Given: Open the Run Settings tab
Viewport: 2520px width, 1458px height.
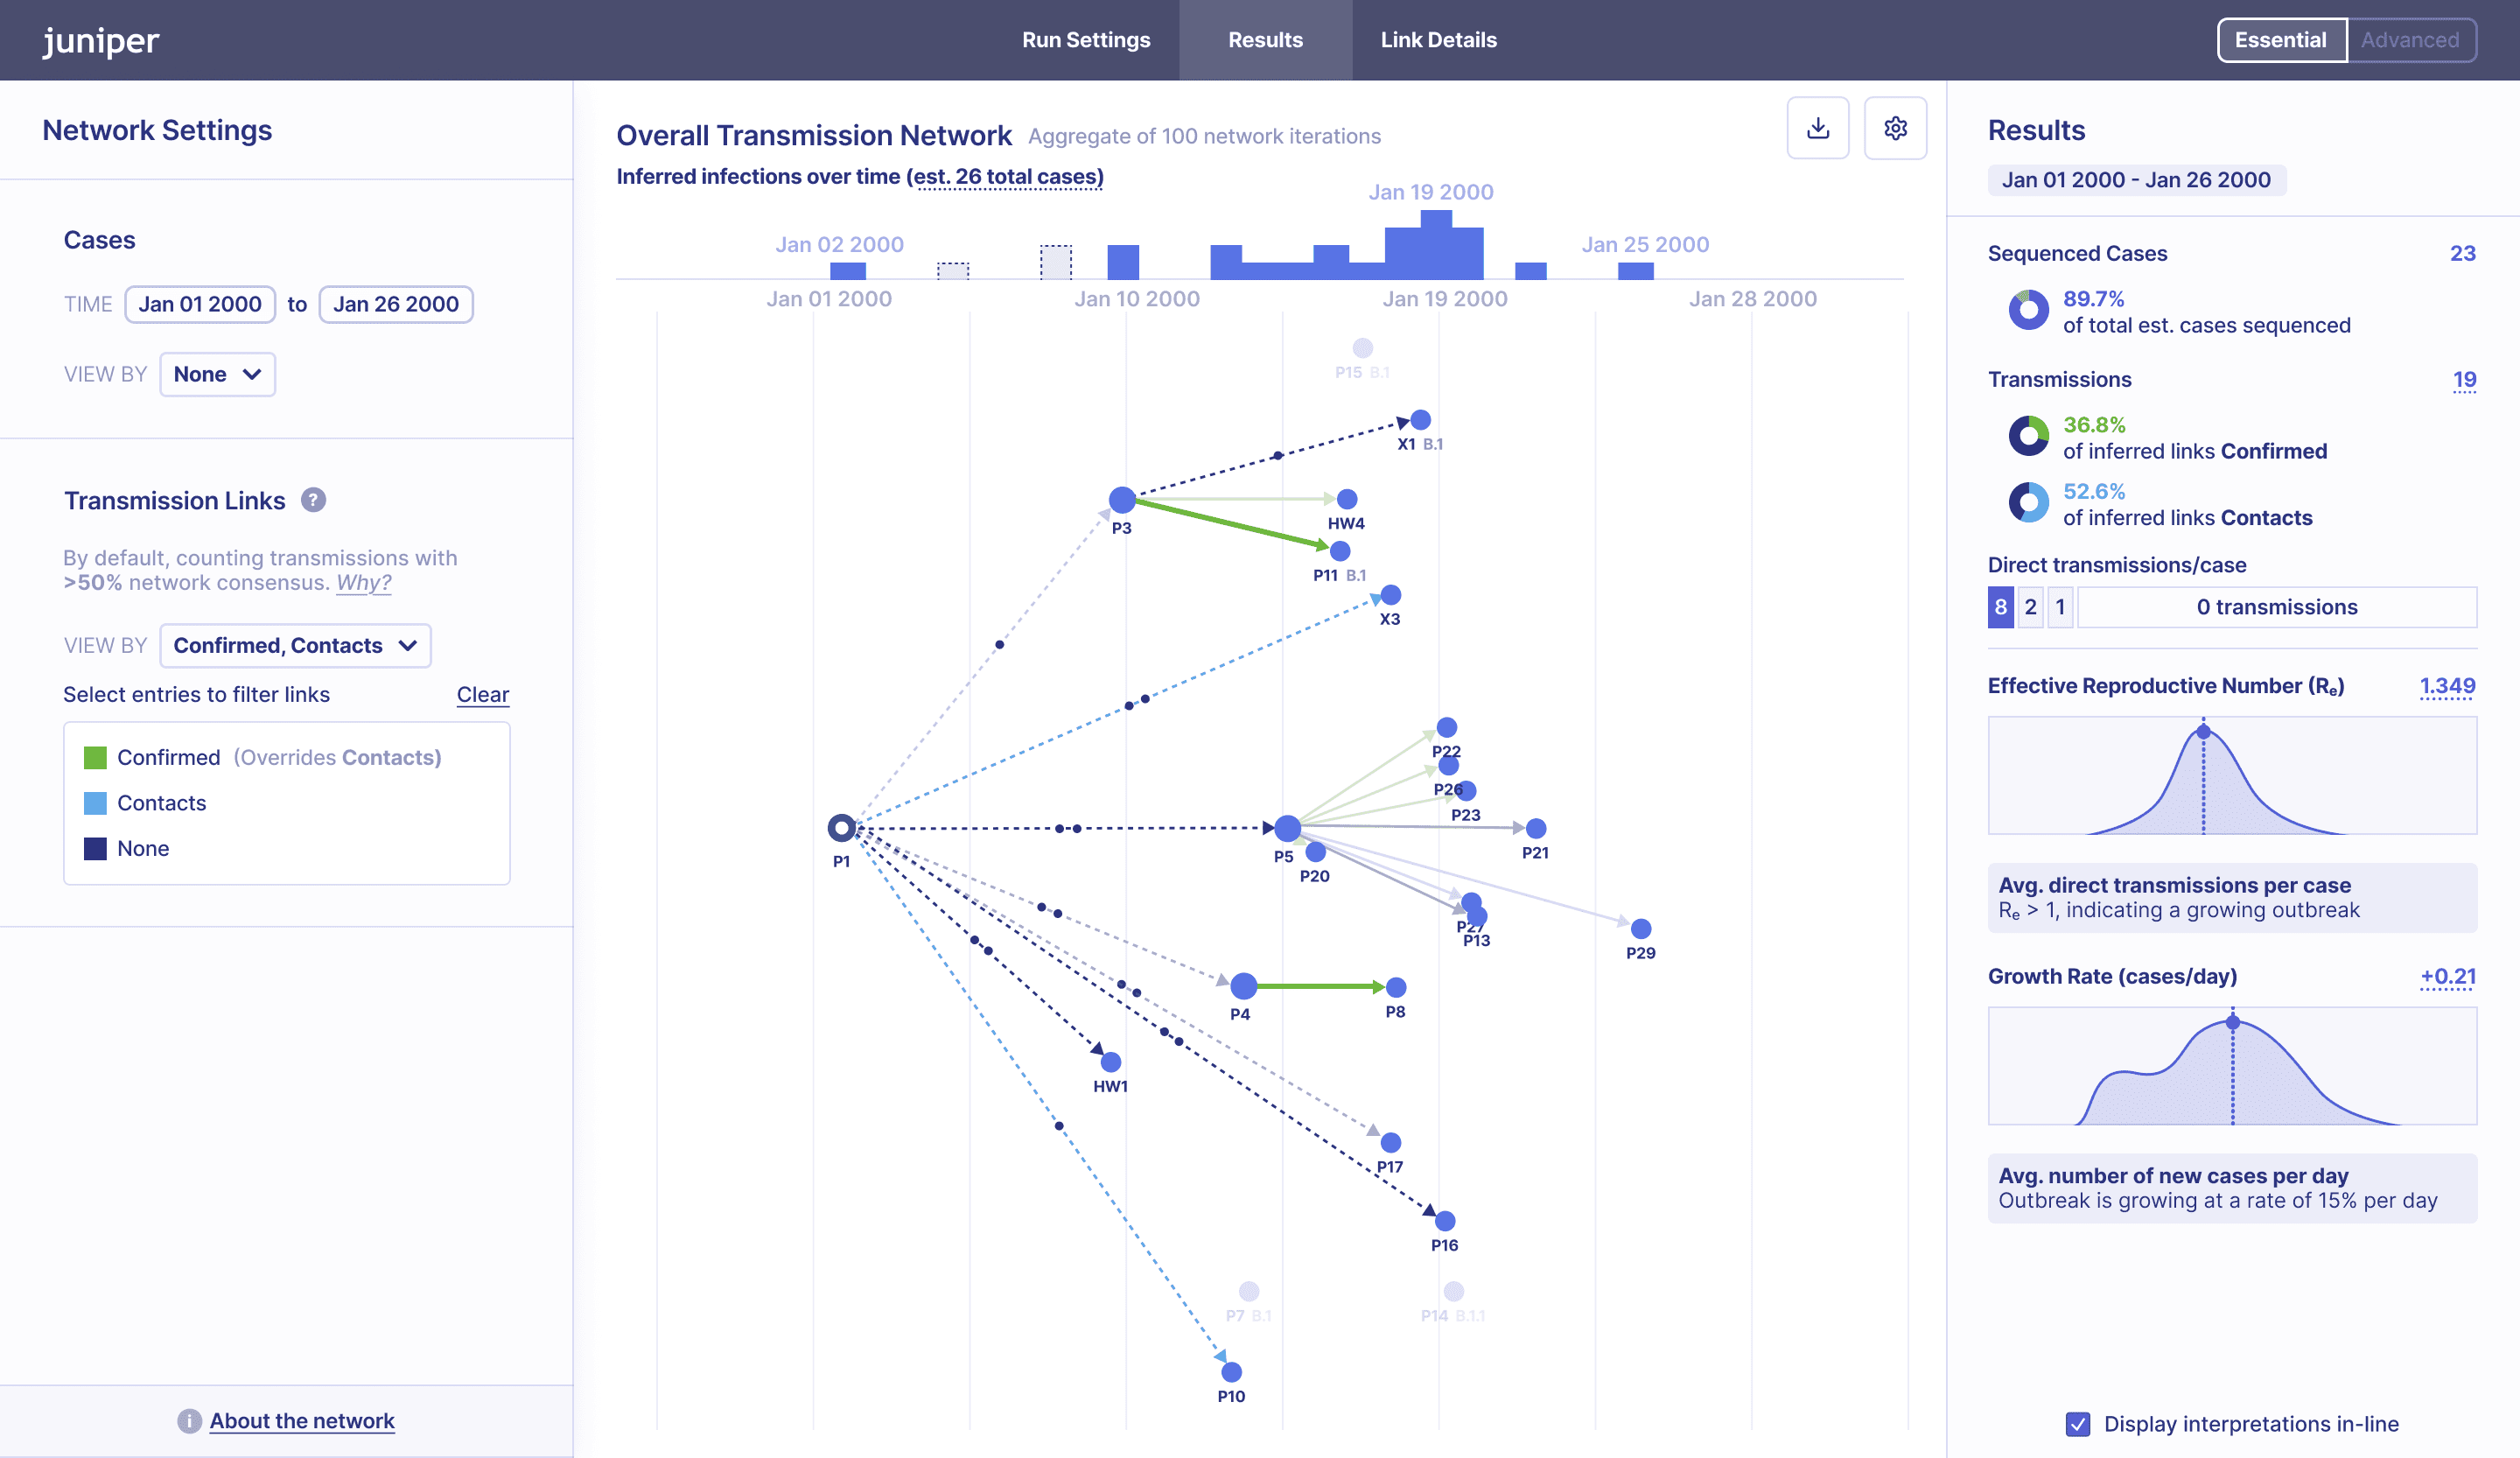Looking at the screenshot, I should coord(1086,40).
